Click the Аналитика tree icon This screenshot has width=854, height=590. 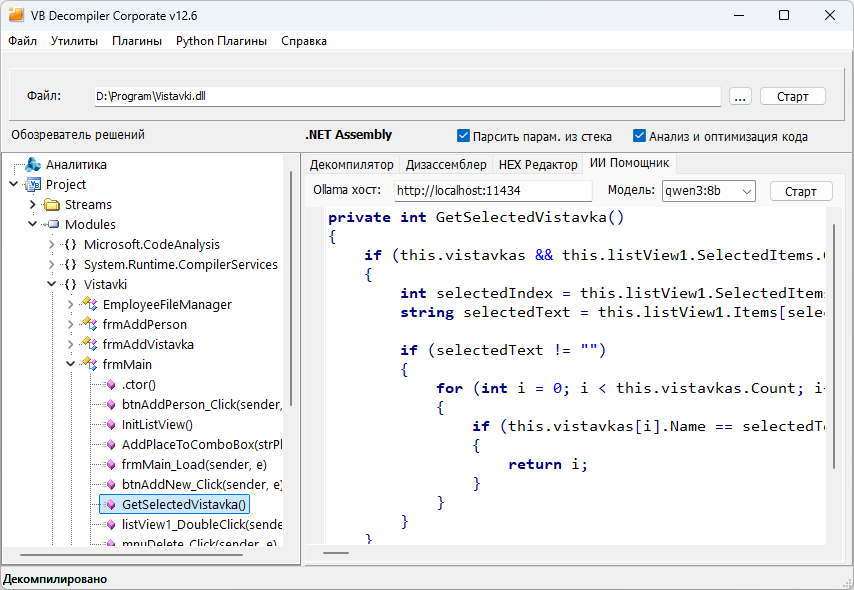pyautogui.click(x=33, y=164)
